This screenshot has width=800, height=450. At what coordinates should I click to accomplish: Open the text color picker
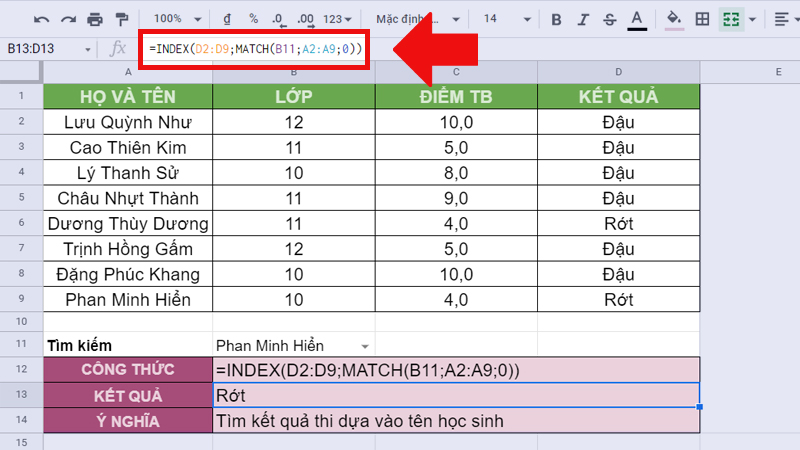637,20
